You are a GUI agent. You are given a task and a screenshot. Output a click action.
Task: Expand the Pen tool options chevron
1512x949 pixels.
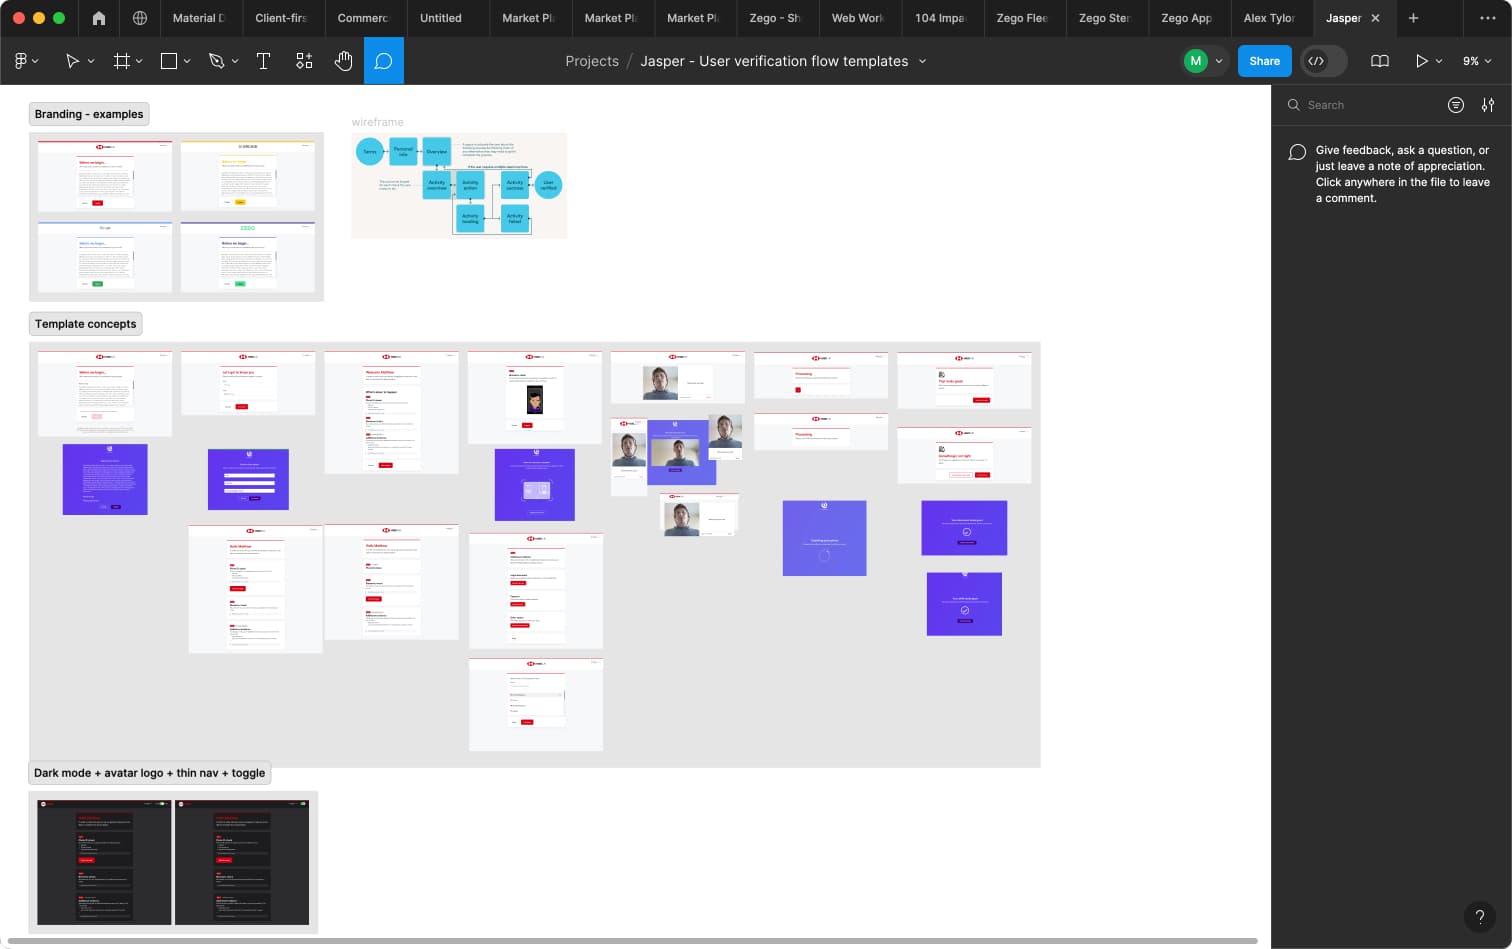pyautogui.click(x=233, y=61)
